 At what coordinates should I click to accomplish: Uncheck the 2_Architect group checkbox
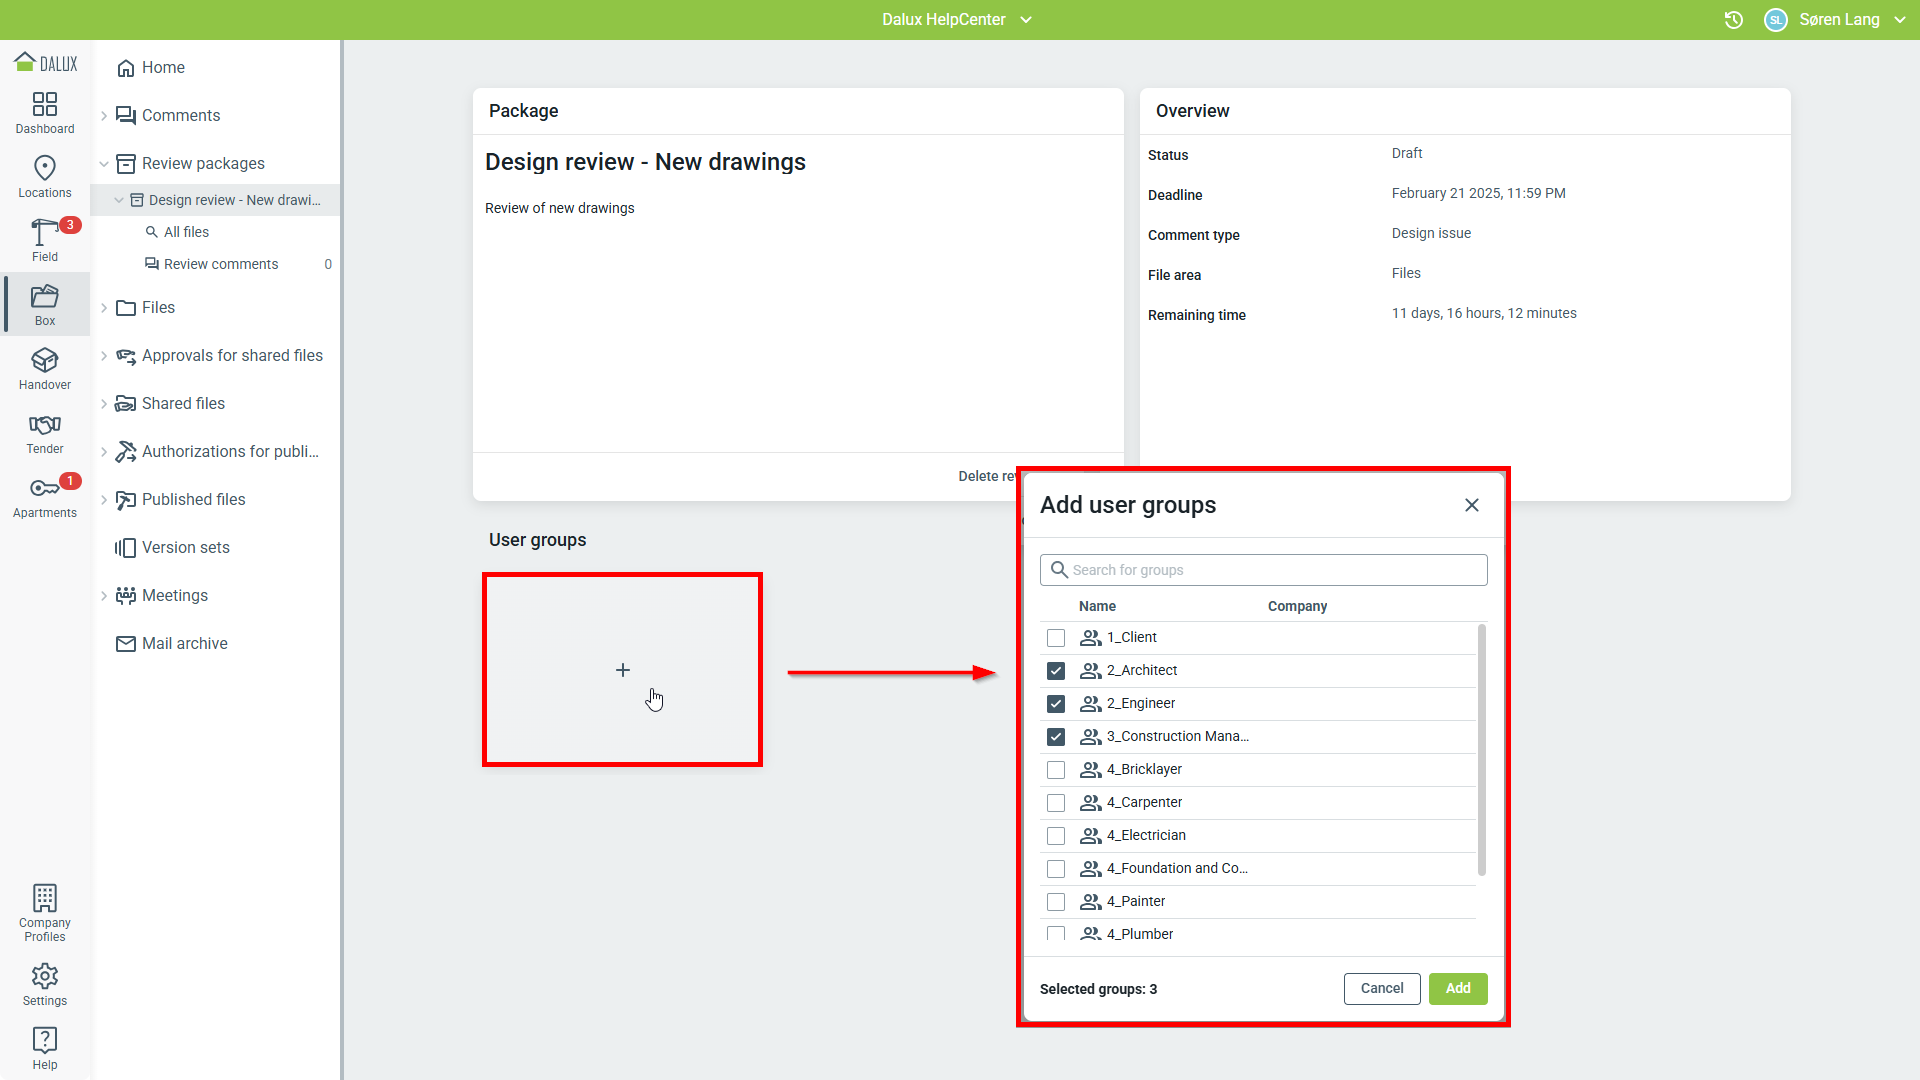click(x=1056, y=671)
